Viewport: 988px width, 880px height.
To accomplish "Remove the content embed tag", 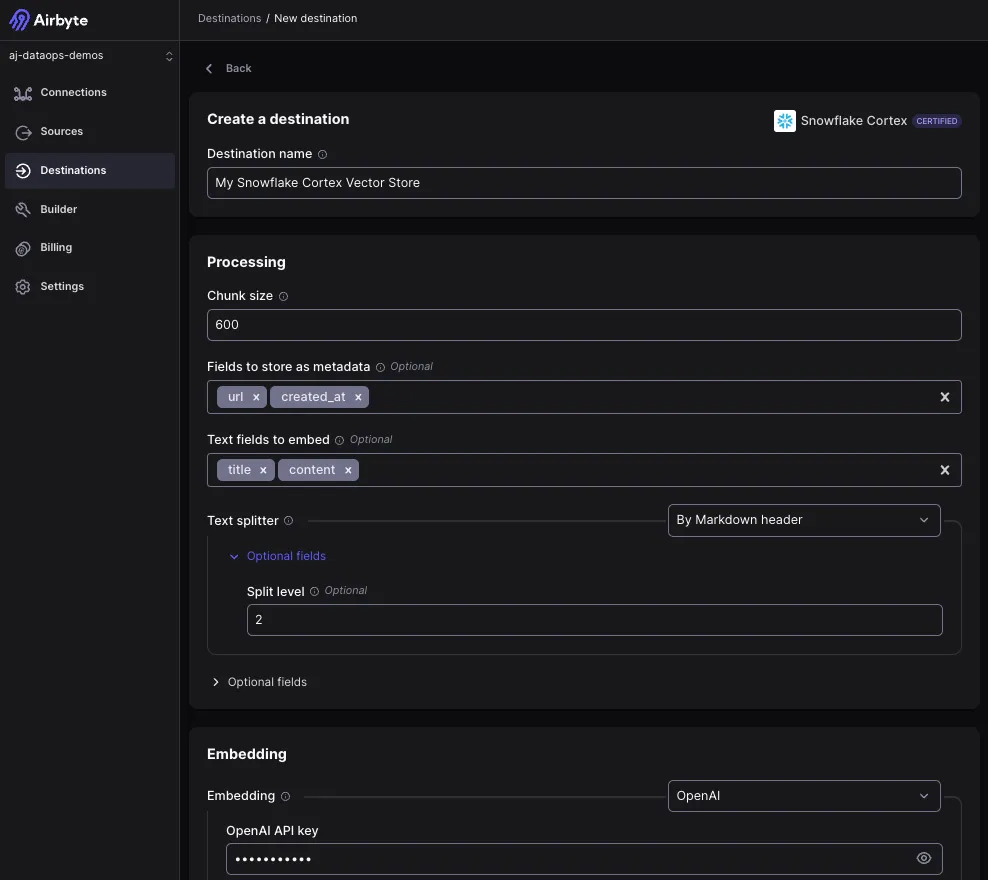I will click(x=348, y=470).
